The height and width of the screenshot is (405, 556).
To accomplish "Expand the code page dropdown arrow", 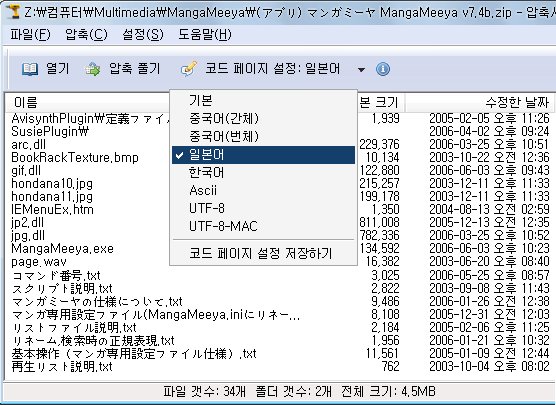I will (361, 70).
